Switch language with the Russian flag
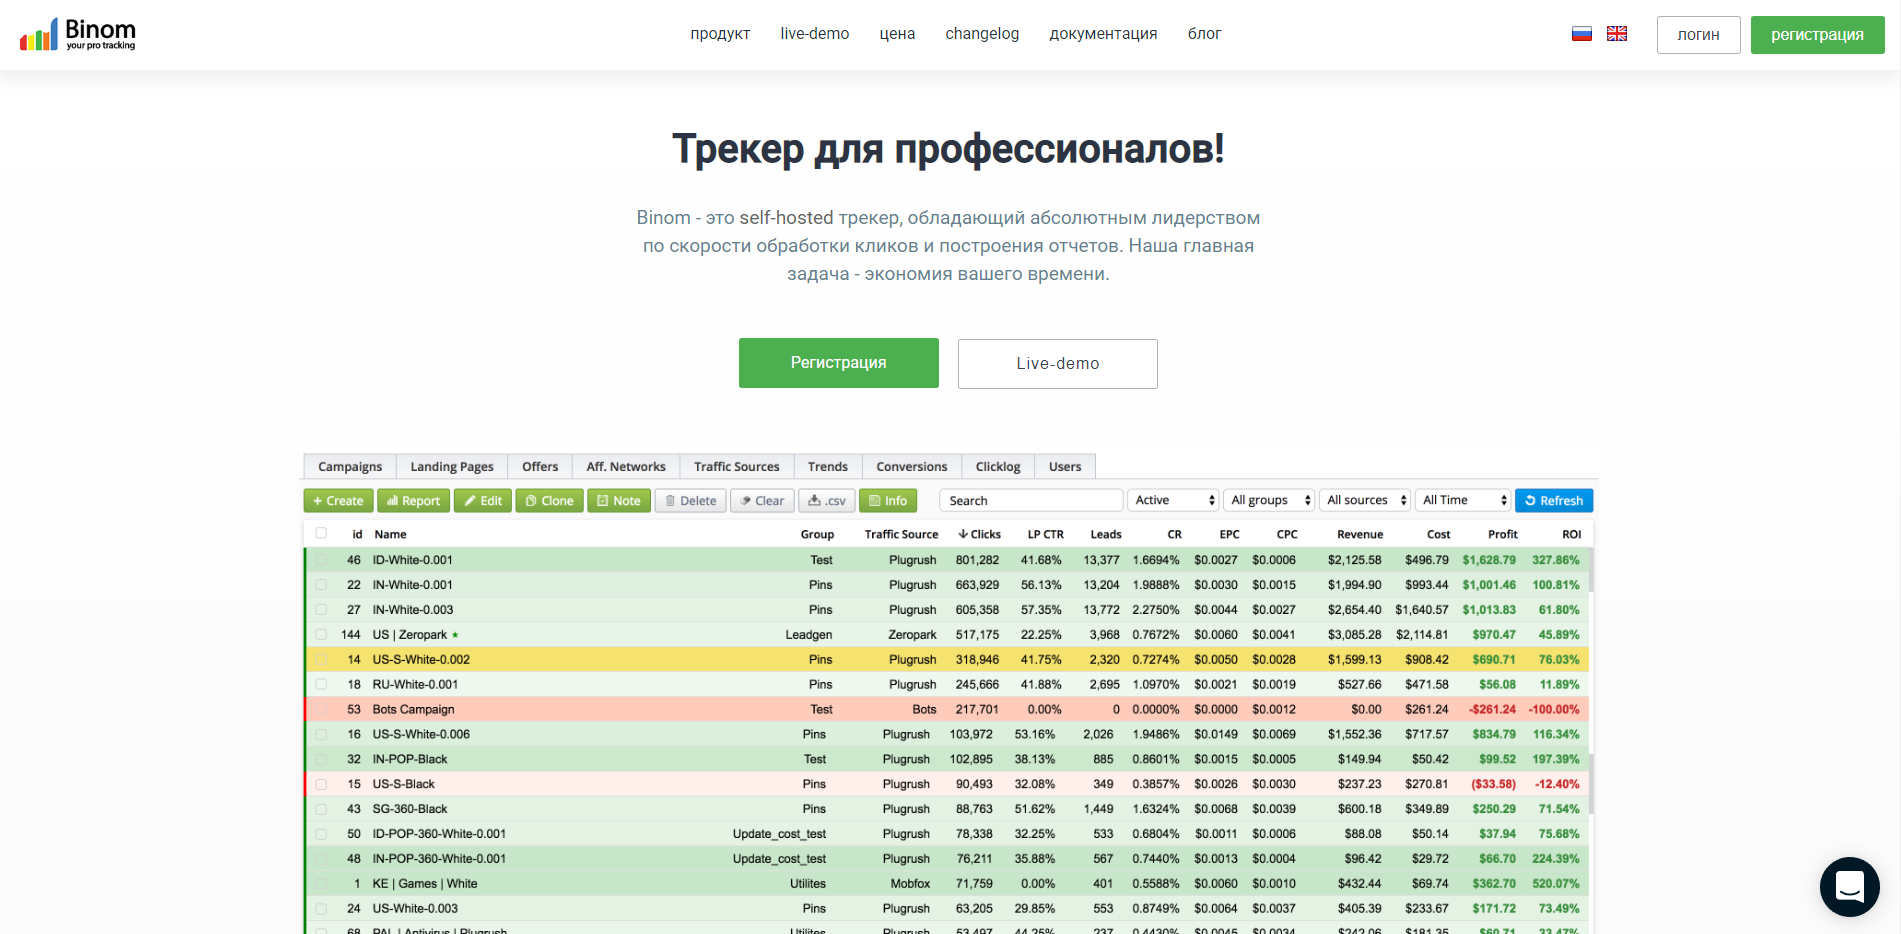The width and height of the screenshot is (1901, 934). tap(1582, 34)
